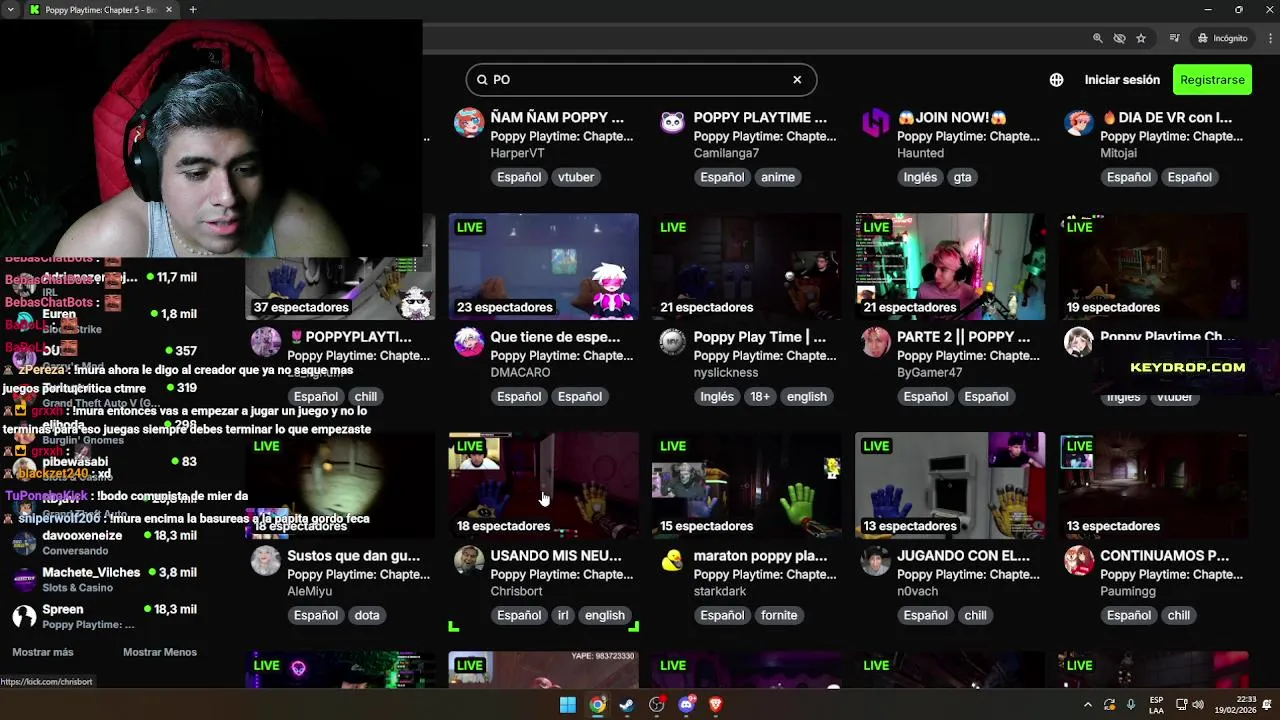Open DMACARO channel avatar
The height and width of the screenshot is (720, 1280).
pyautogui.click(x=469, y=342)
